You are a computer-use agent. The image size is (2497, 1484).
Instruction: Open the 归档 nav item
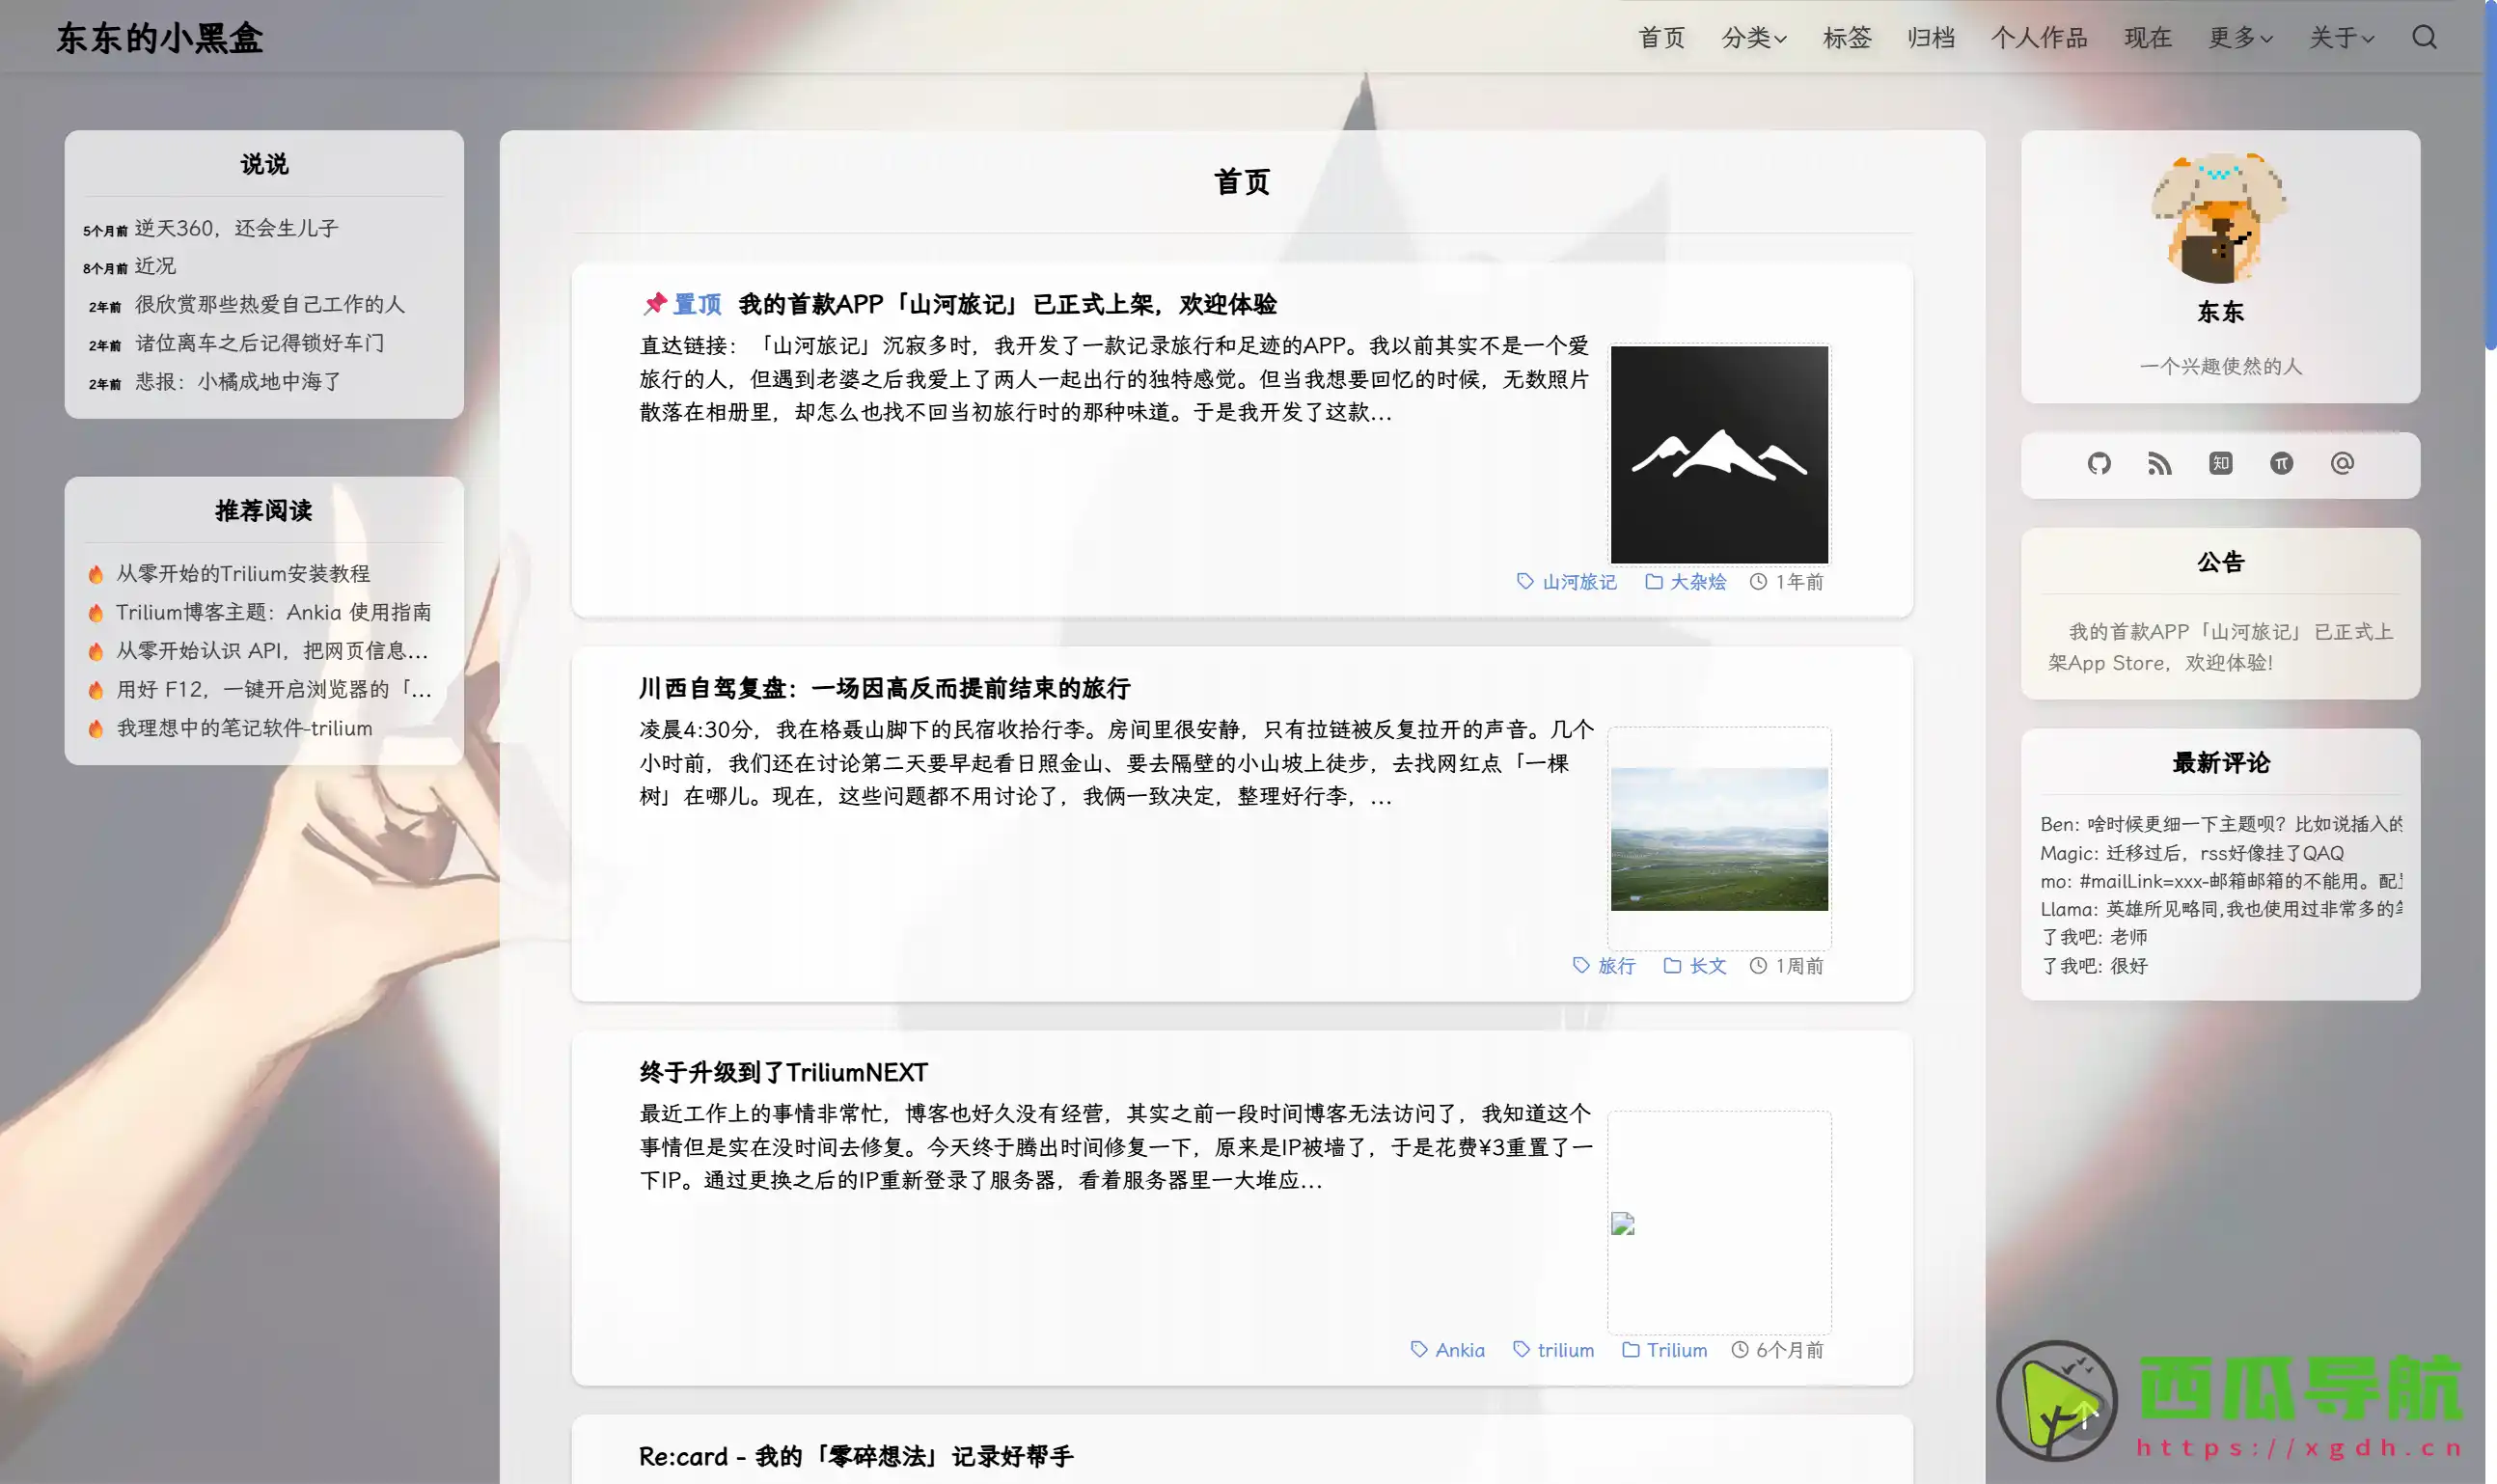[x=1930, y=38]
